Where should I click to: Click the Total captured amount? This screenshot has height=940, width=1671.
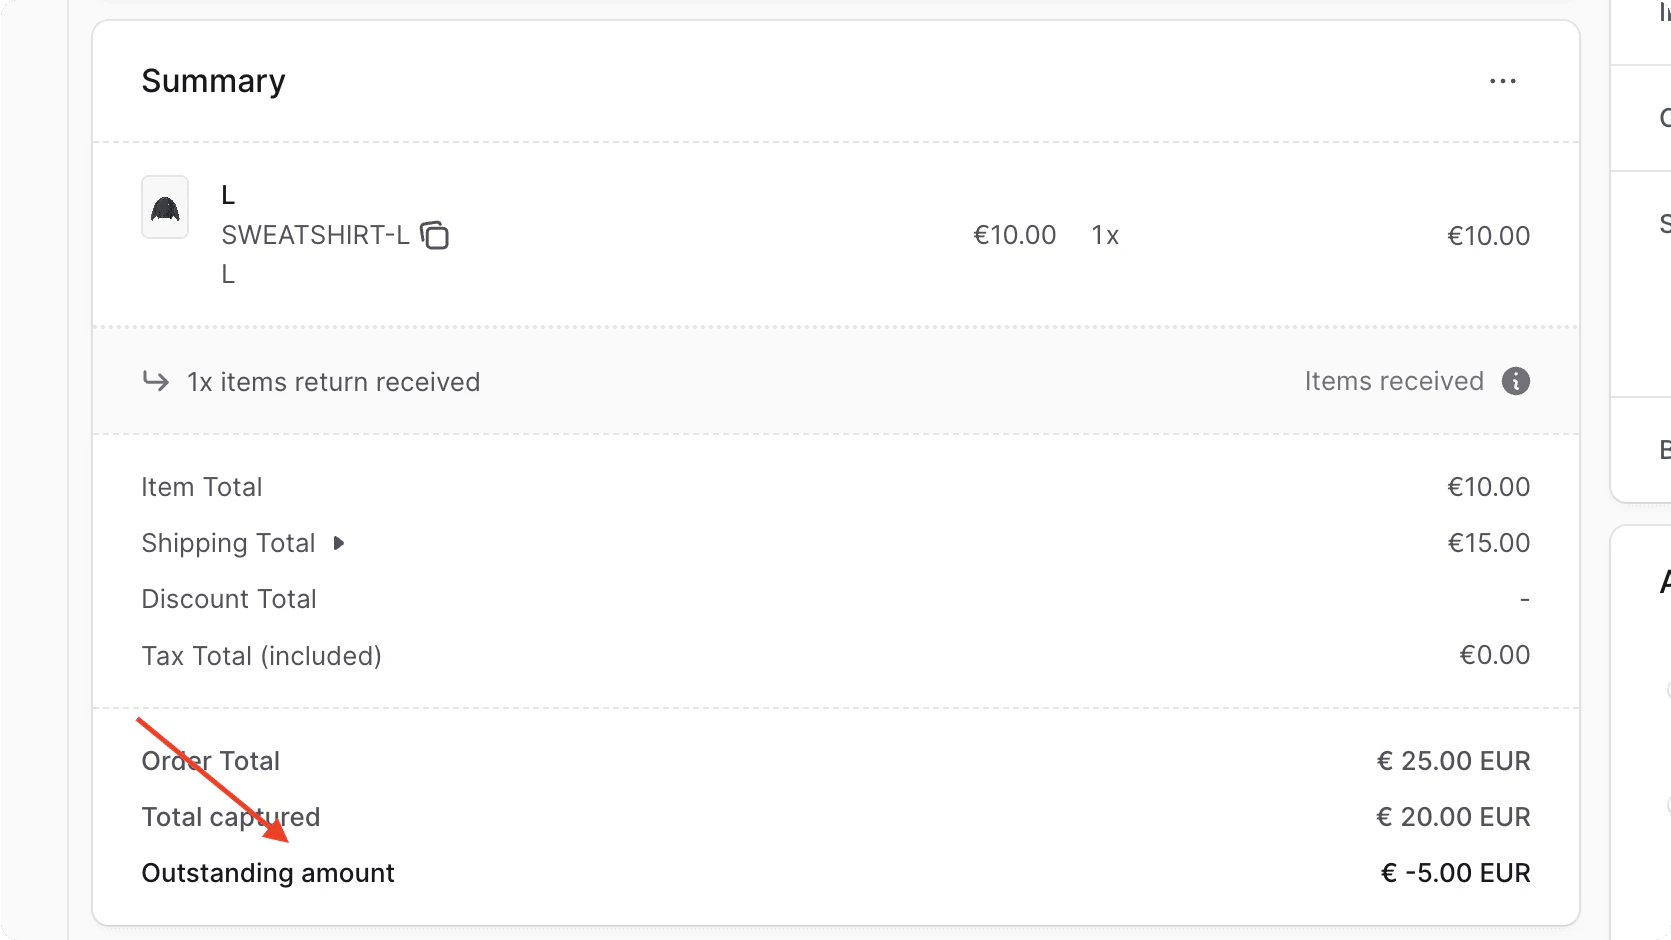(1452, 816)
